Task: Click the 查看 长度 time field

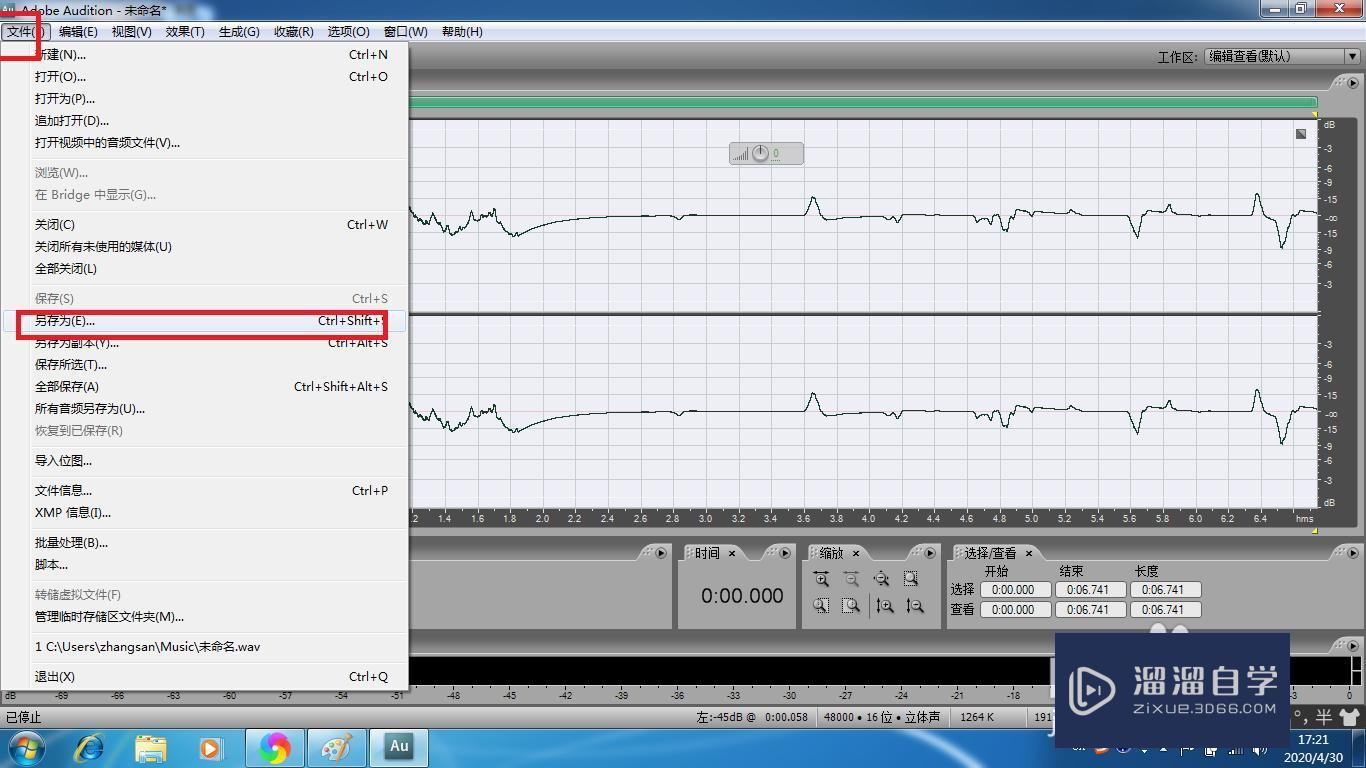Action: pos(1165,610)
